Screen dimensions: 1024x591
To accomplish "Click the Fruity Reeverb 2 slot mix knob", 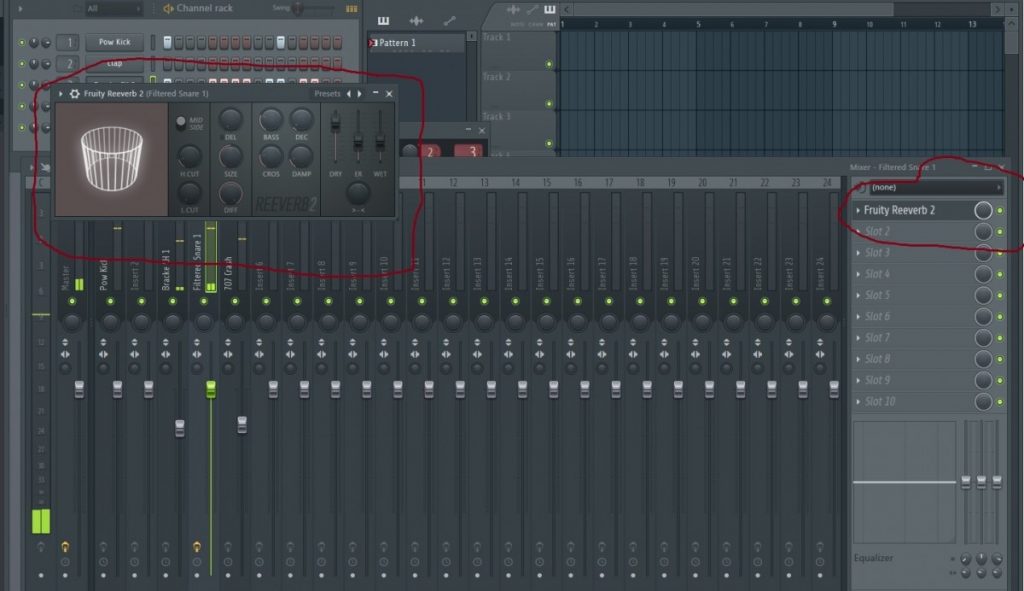I will pos(983,210).
